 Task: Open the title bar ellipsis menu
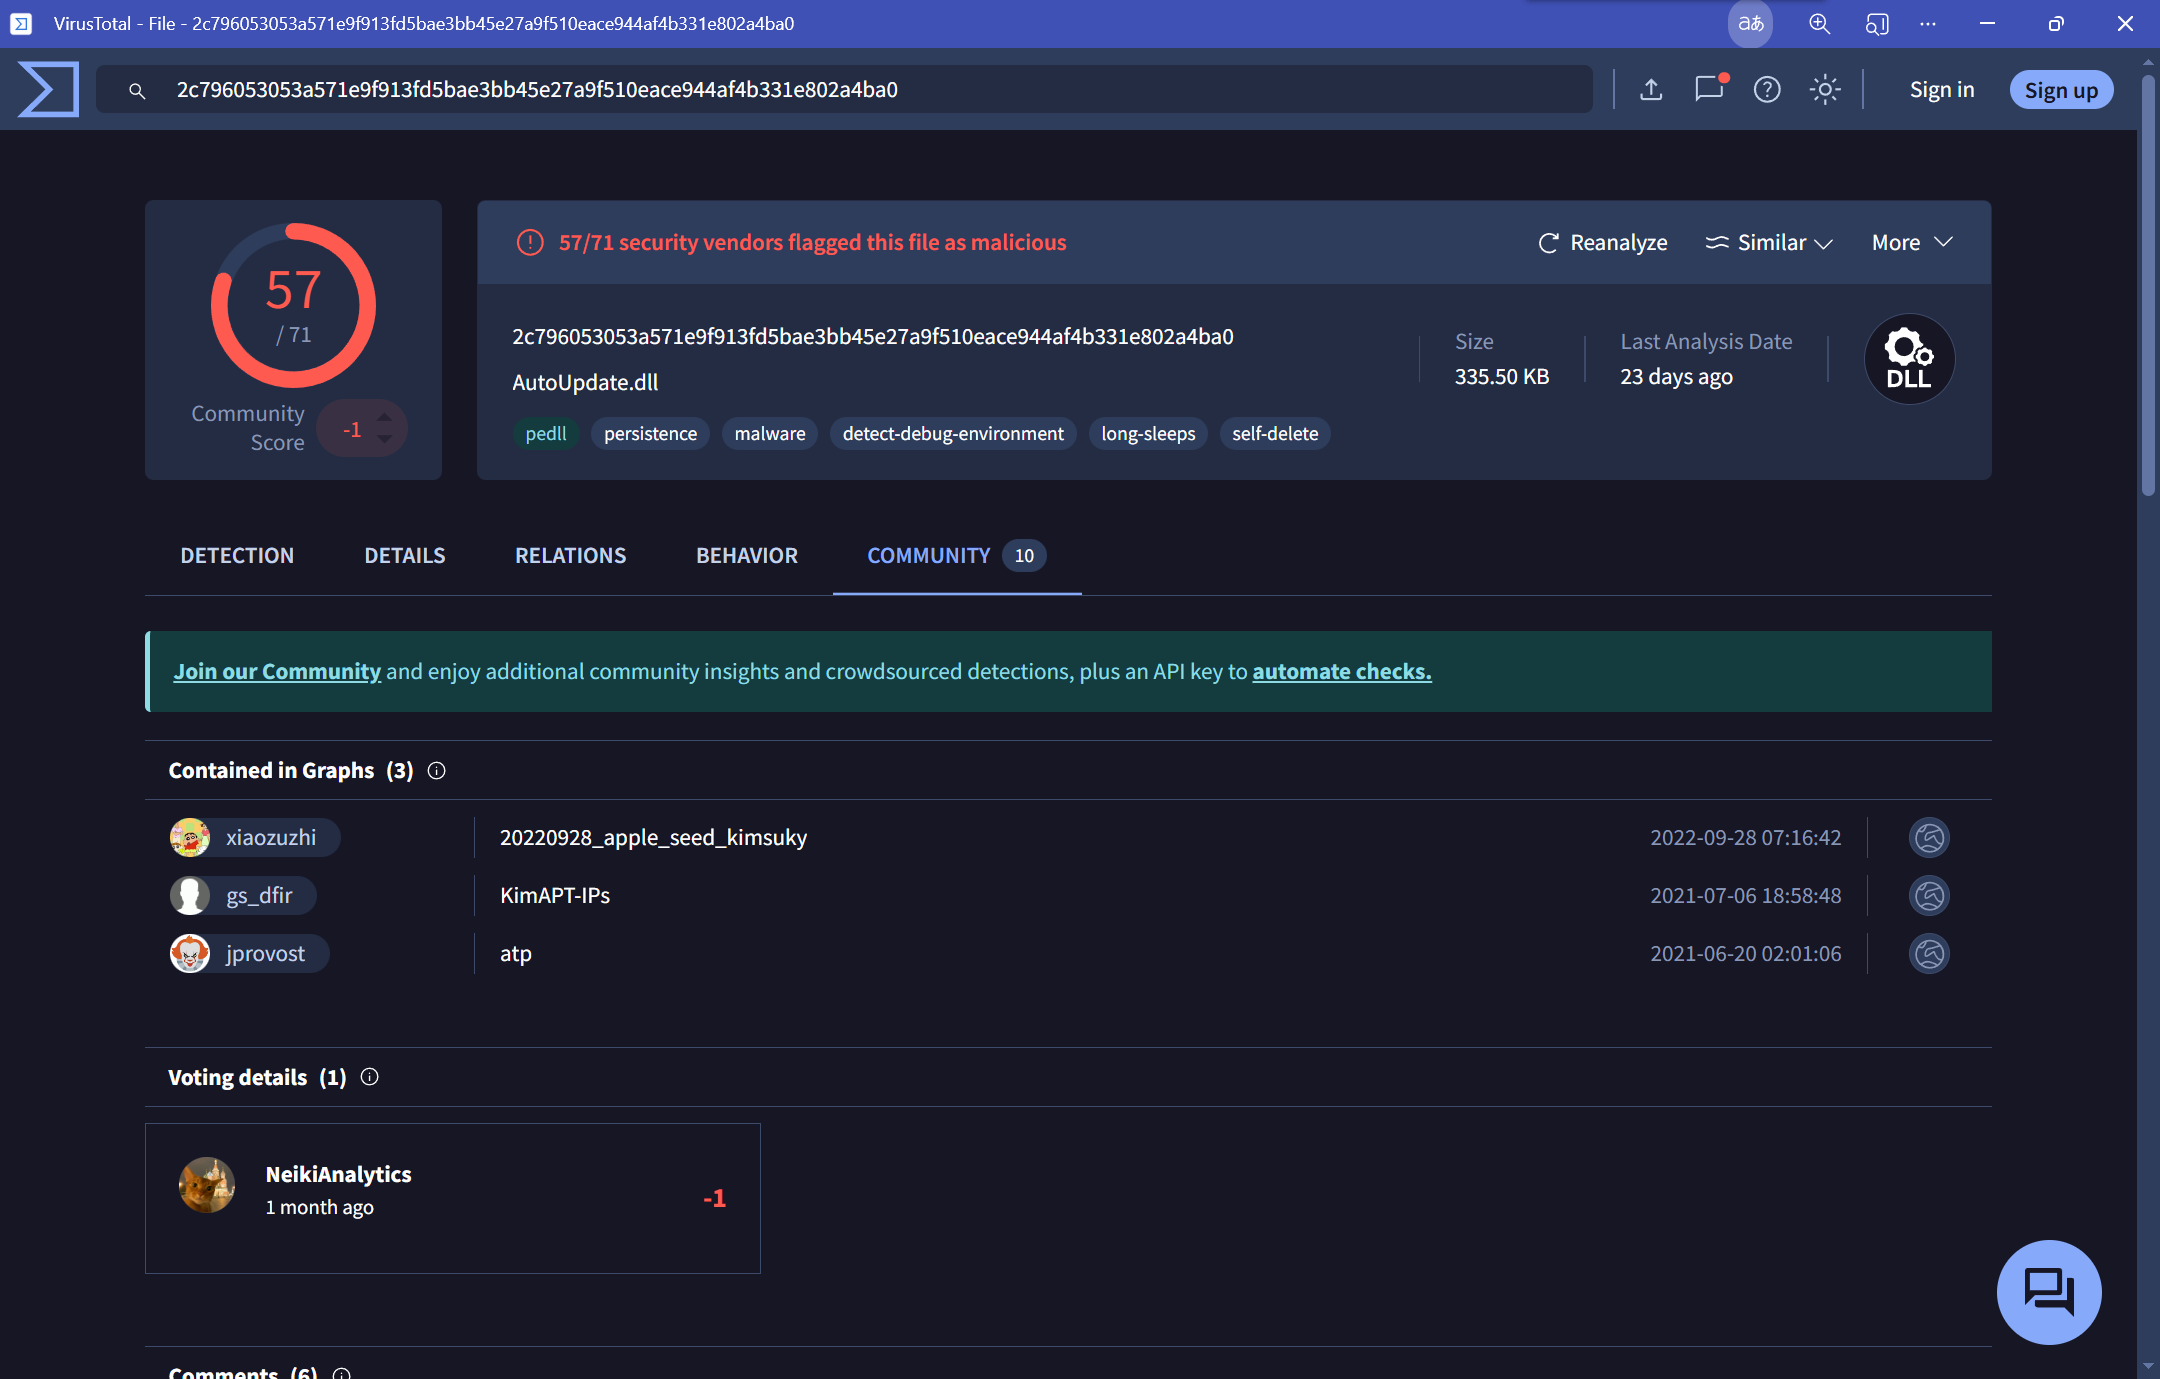click(x=1928, y=24)
